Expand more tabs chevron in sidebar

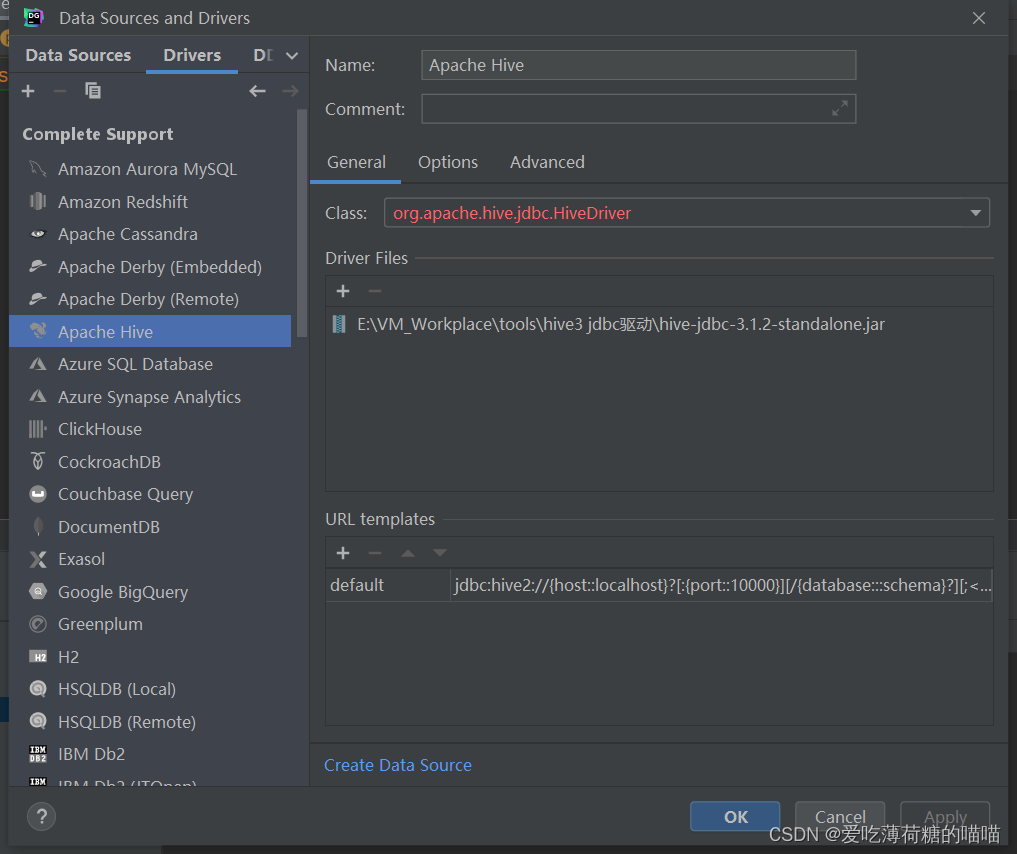tap(292, 56)
